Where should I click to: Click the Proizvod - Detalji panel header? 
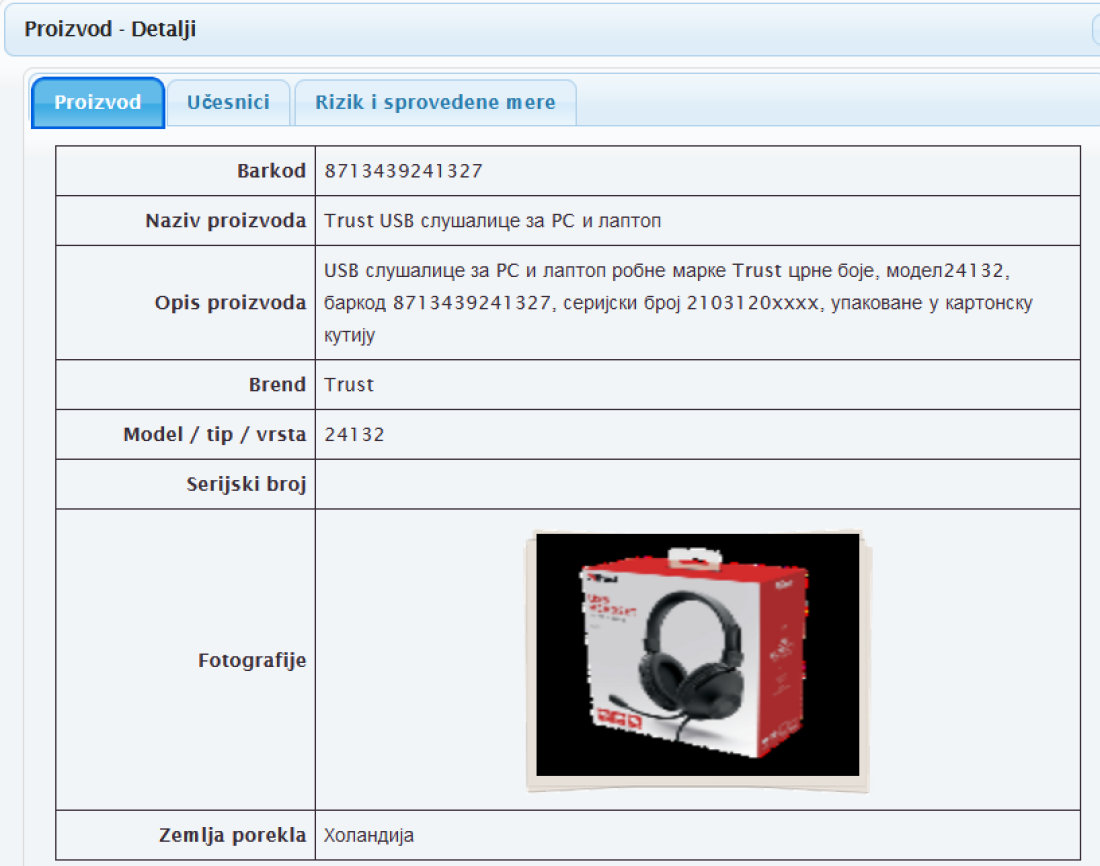point(110,29)
